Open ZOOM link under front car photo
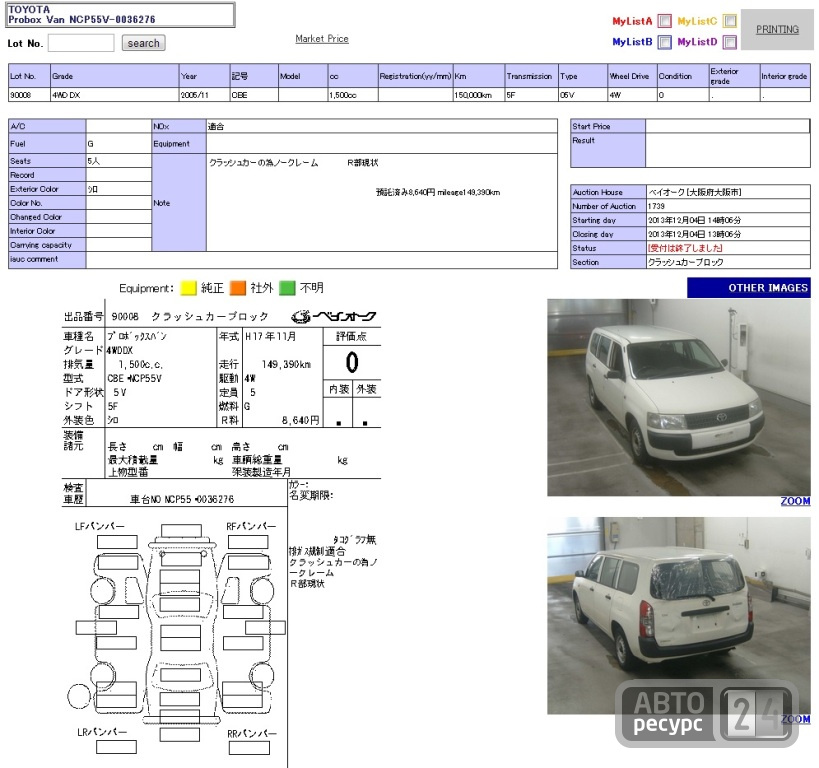 pyautogui.click(x=795, y=501)
